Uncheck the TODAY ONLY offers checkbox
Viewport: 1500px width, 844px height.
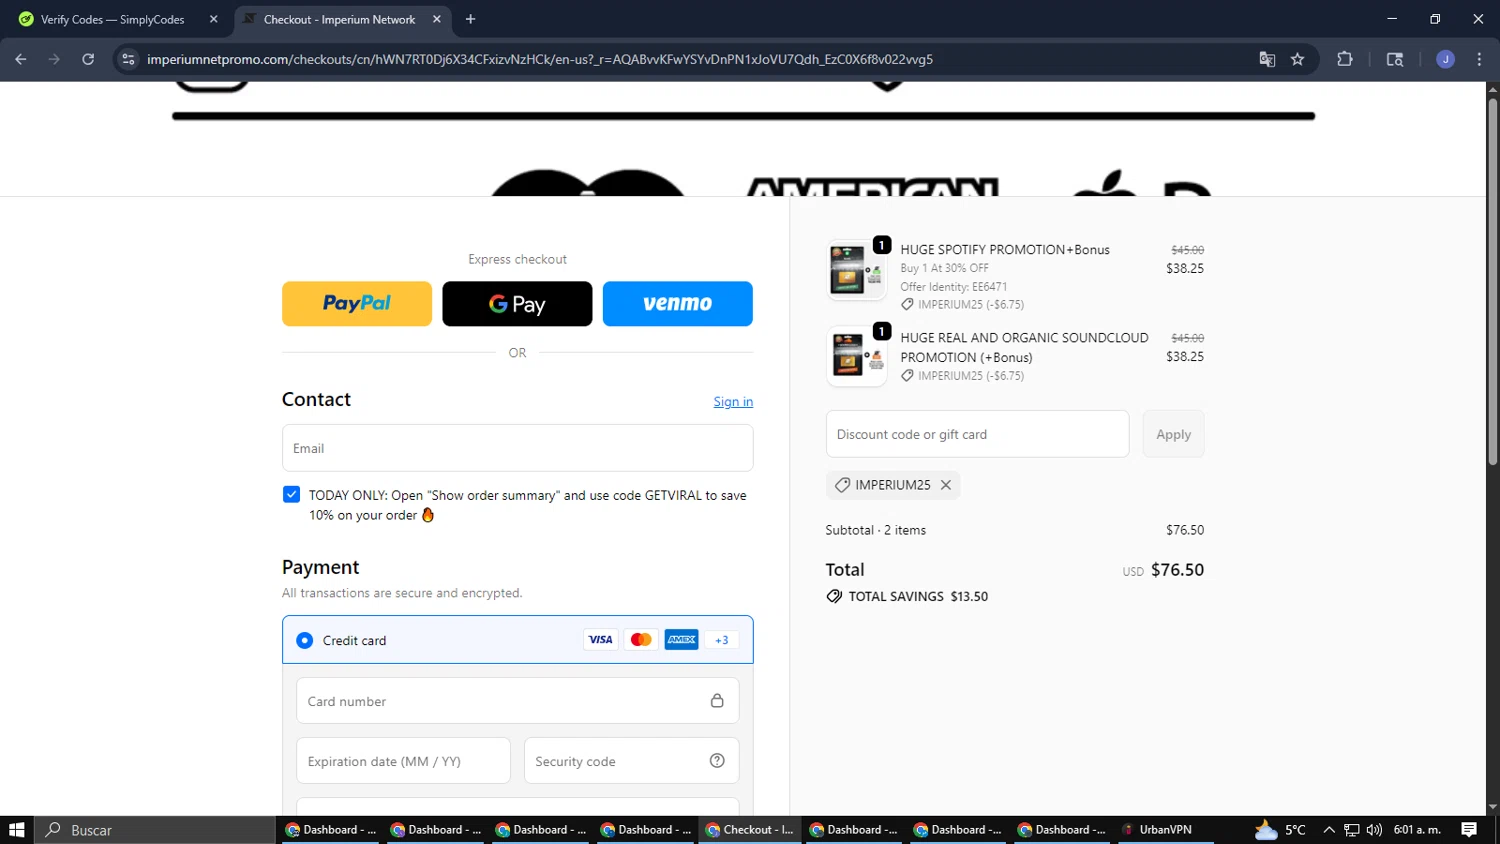(x=291, y=494)
